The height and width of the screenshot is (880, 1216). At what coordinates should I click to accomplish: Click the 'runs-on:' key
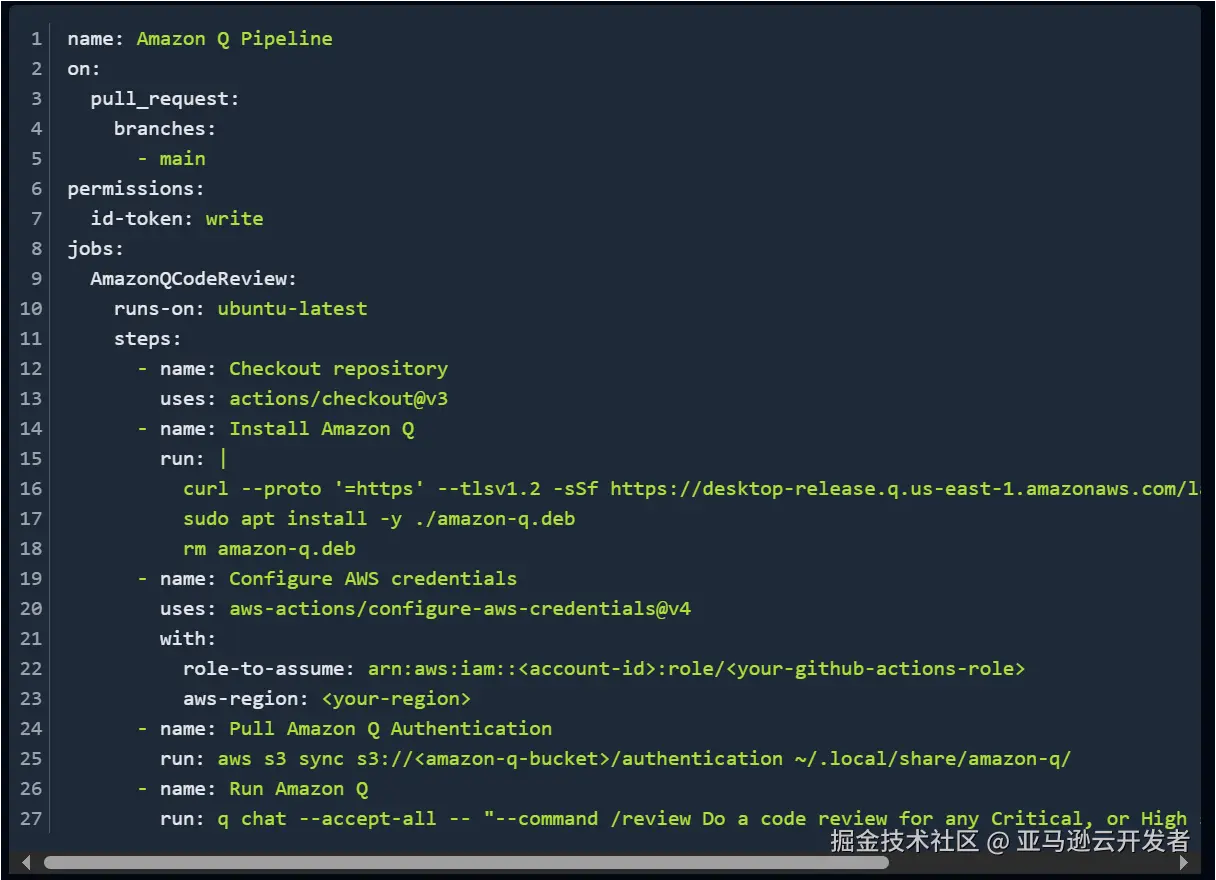tap(160, 309)
